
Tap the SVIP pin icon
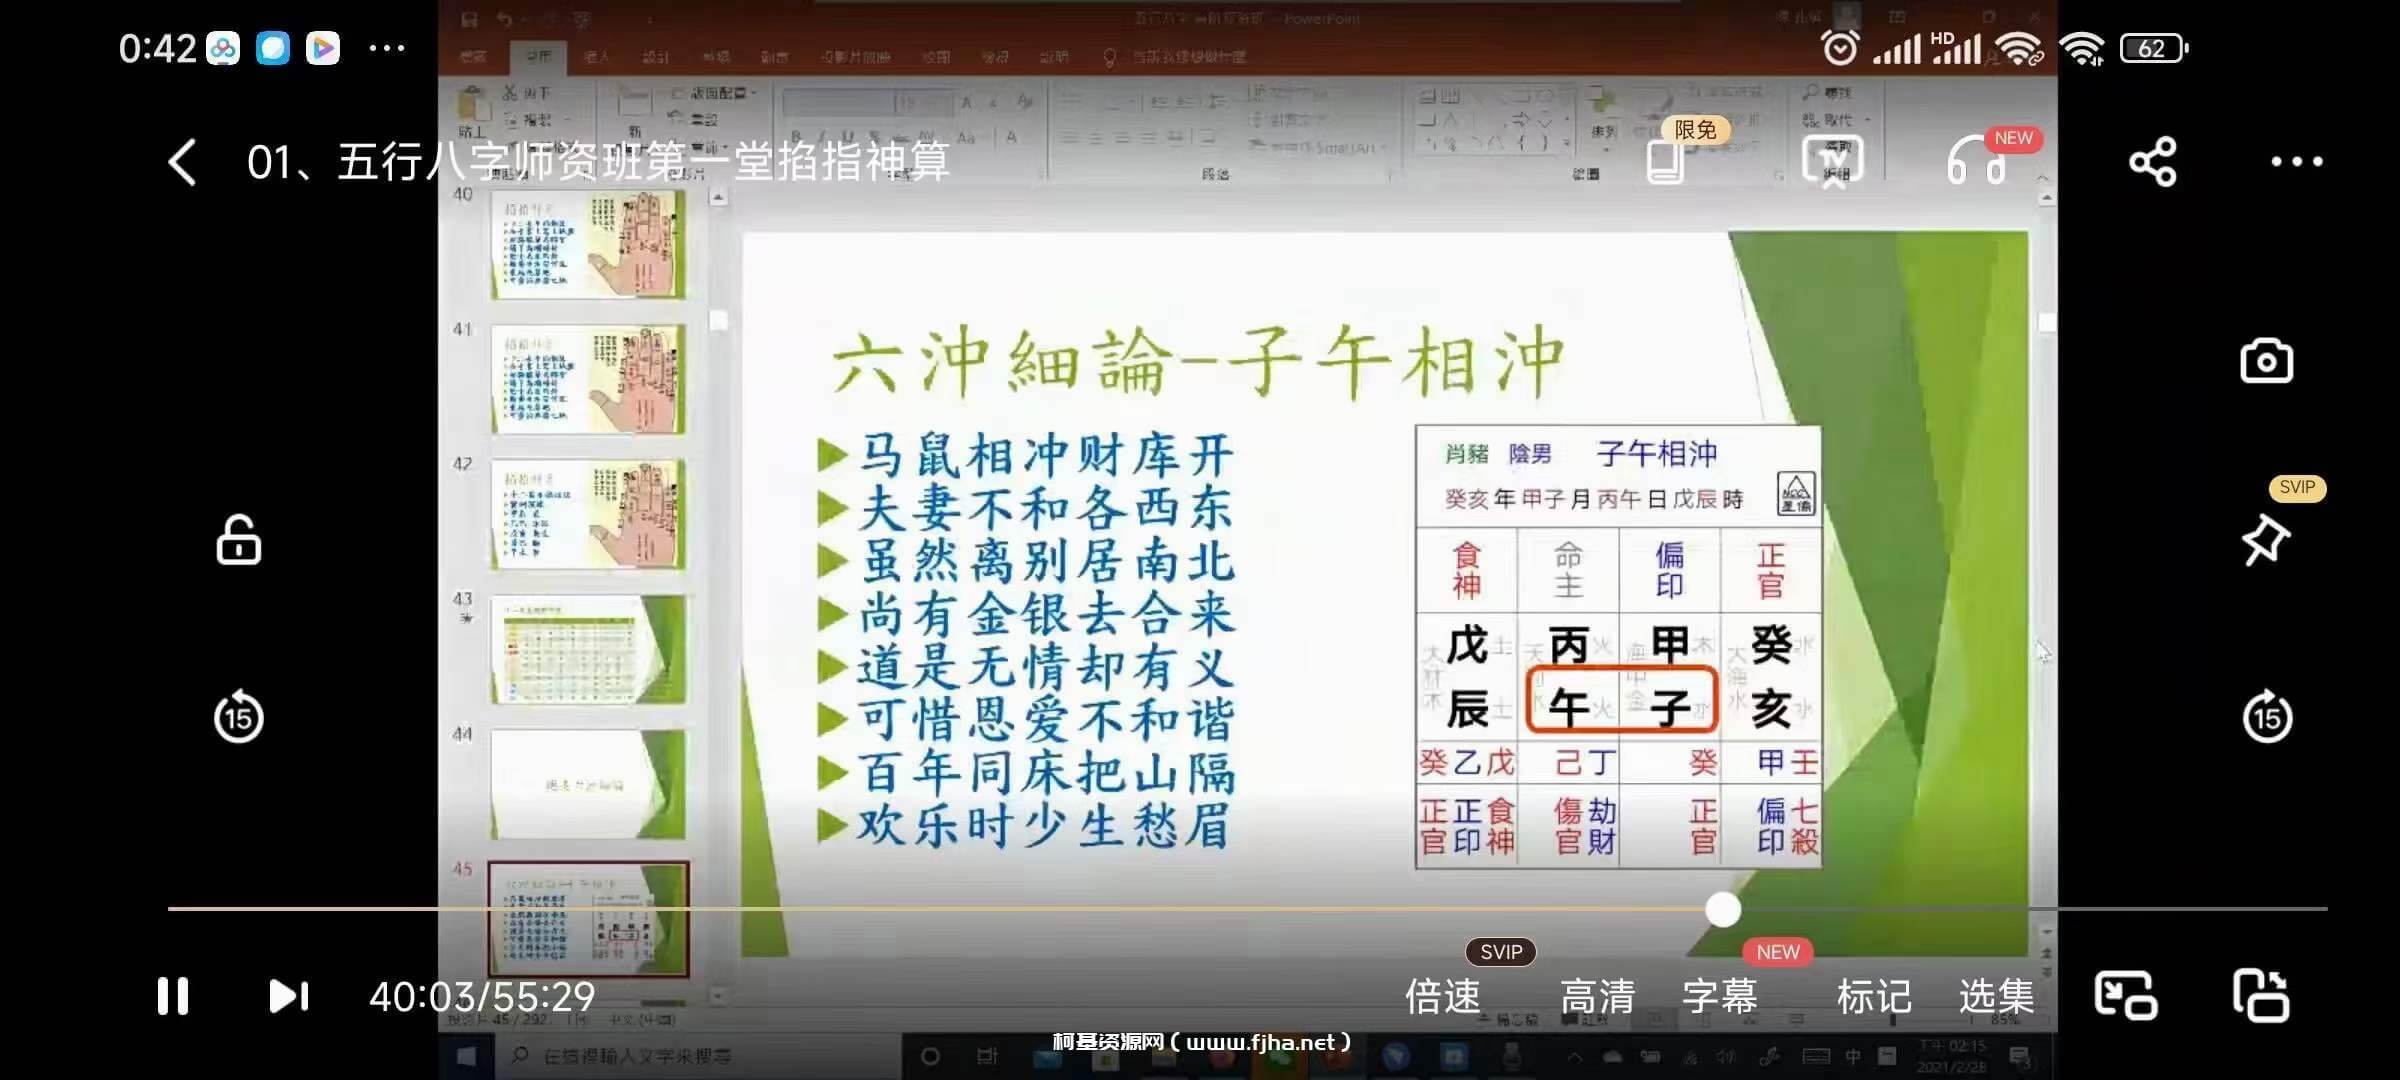[2265, 540]
